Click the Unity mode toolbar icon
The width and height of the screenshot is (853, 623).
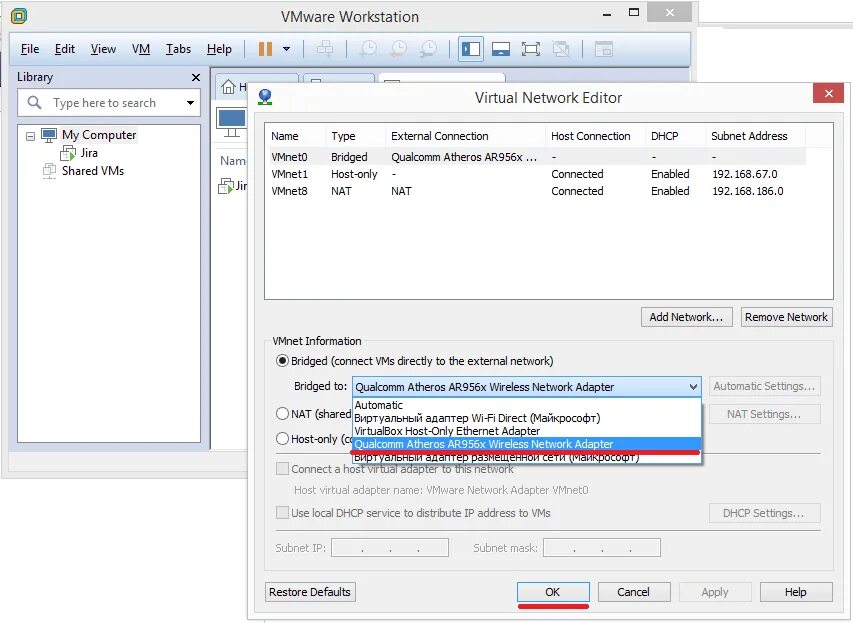[x=561, y=49]
